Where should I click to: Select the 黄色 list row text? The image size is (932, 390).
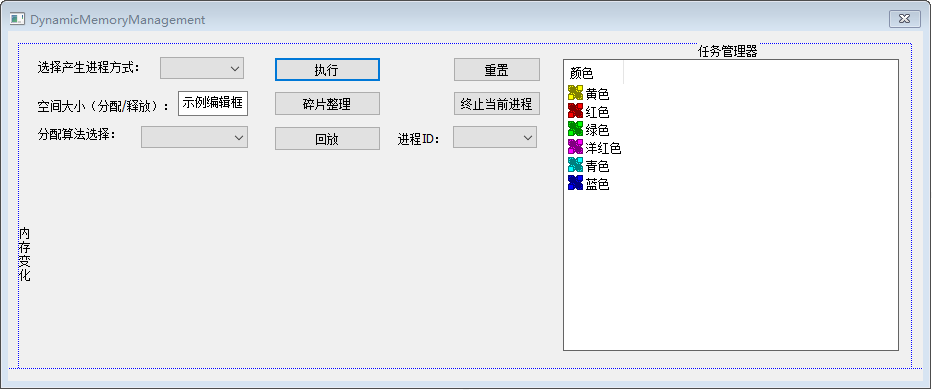coord(597,94)
